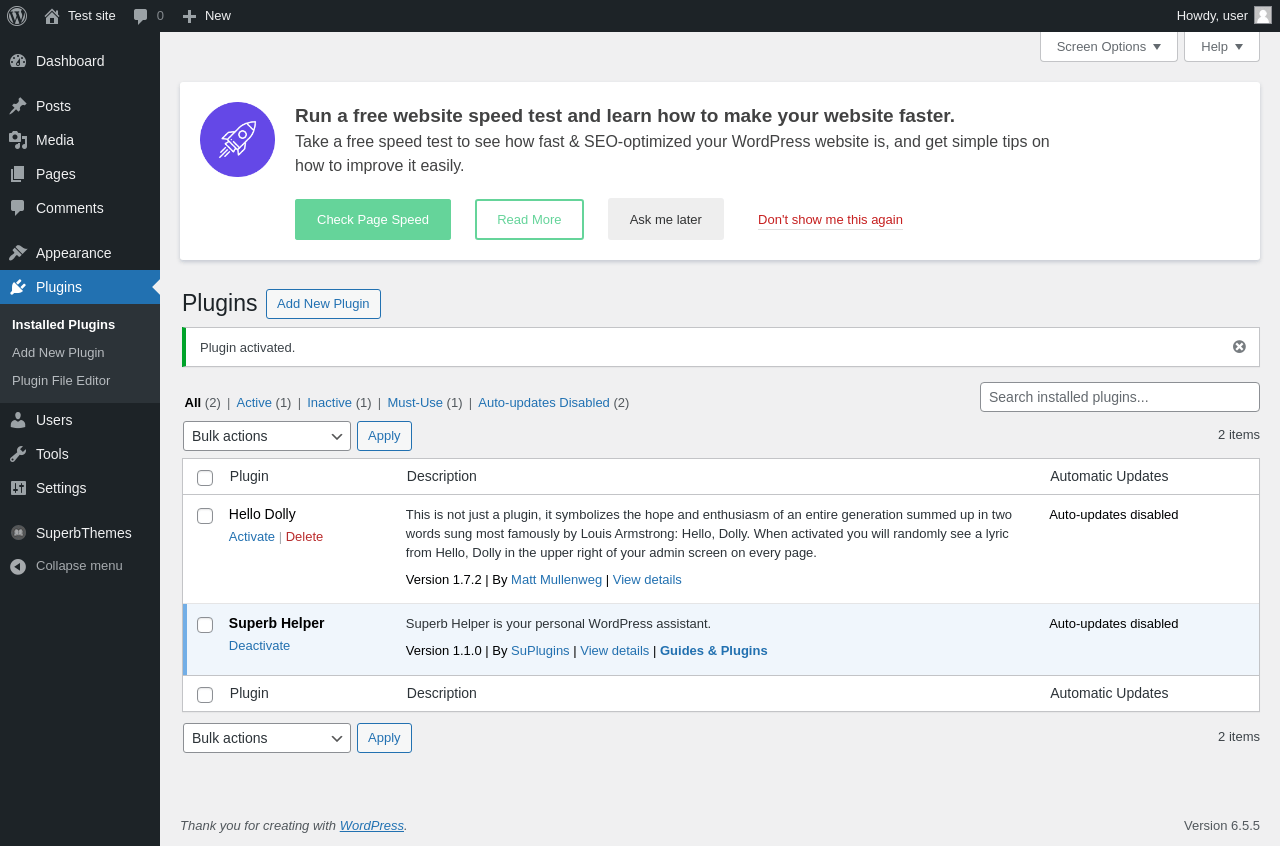
Task: Click the Settings sliders icon
Action: click(x=18, y=488)
